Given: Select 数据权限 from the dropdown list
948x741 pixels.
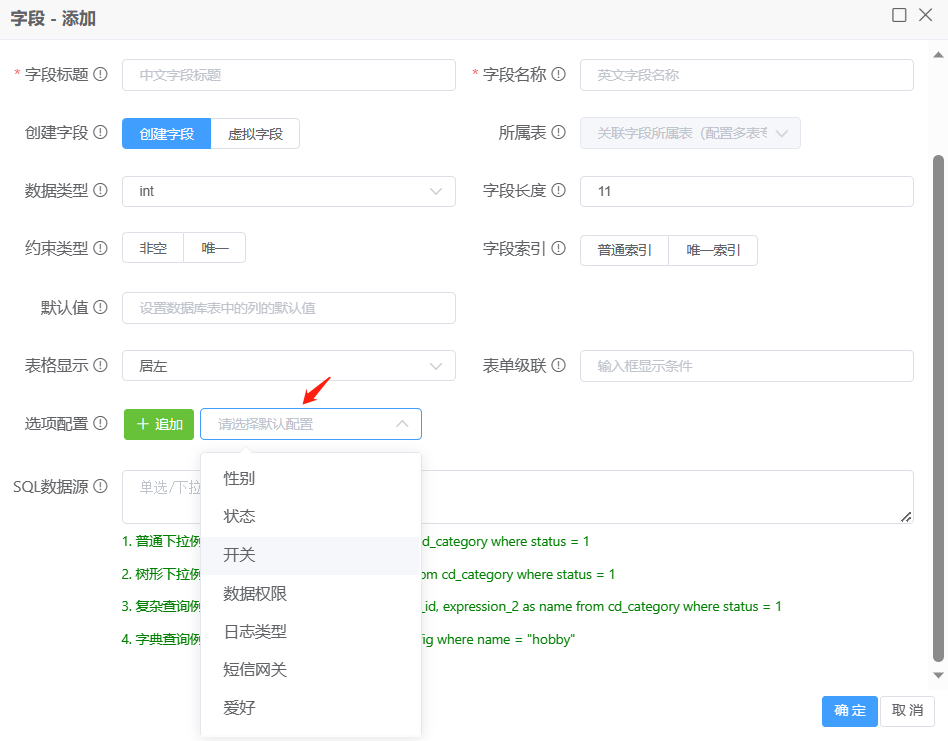Looking at the screenshot, I should (255, 594).
